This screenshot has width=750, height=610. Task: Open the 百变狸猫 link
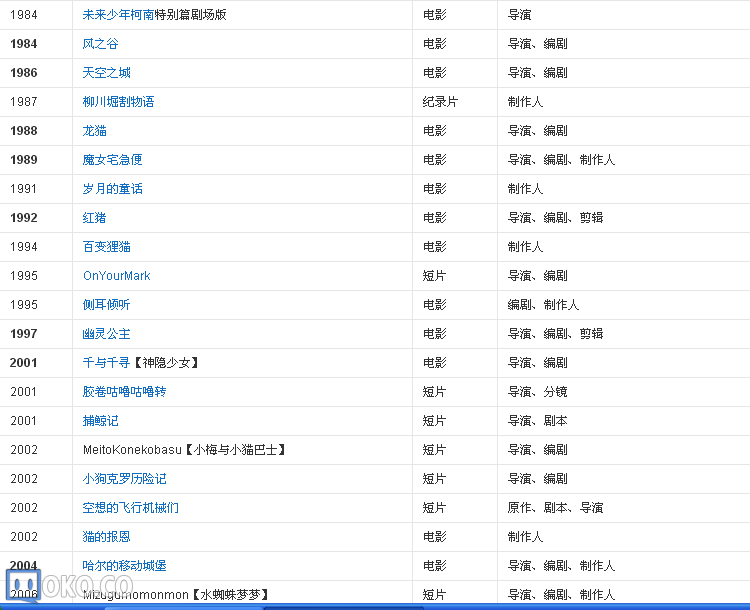coord(106,247)
